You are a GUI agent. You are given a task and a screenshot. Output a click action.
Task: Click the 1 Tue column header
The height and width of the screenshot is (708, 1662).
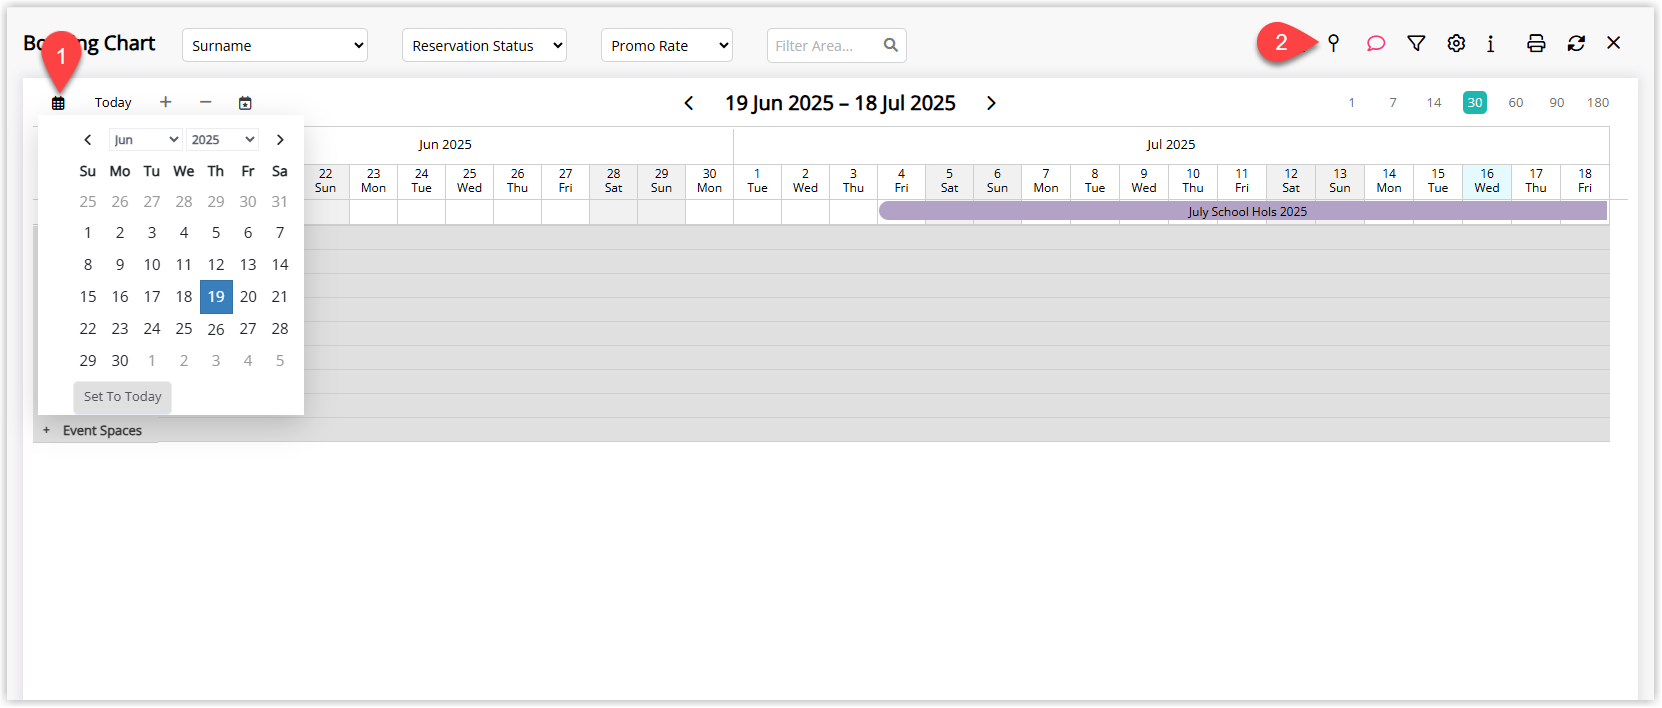point(757,181)
